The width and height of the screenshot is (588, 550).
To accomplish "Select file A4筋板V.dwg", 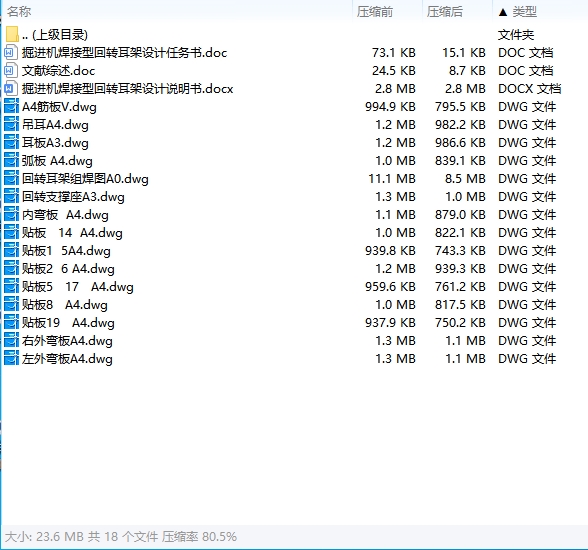I will point(59,107).
